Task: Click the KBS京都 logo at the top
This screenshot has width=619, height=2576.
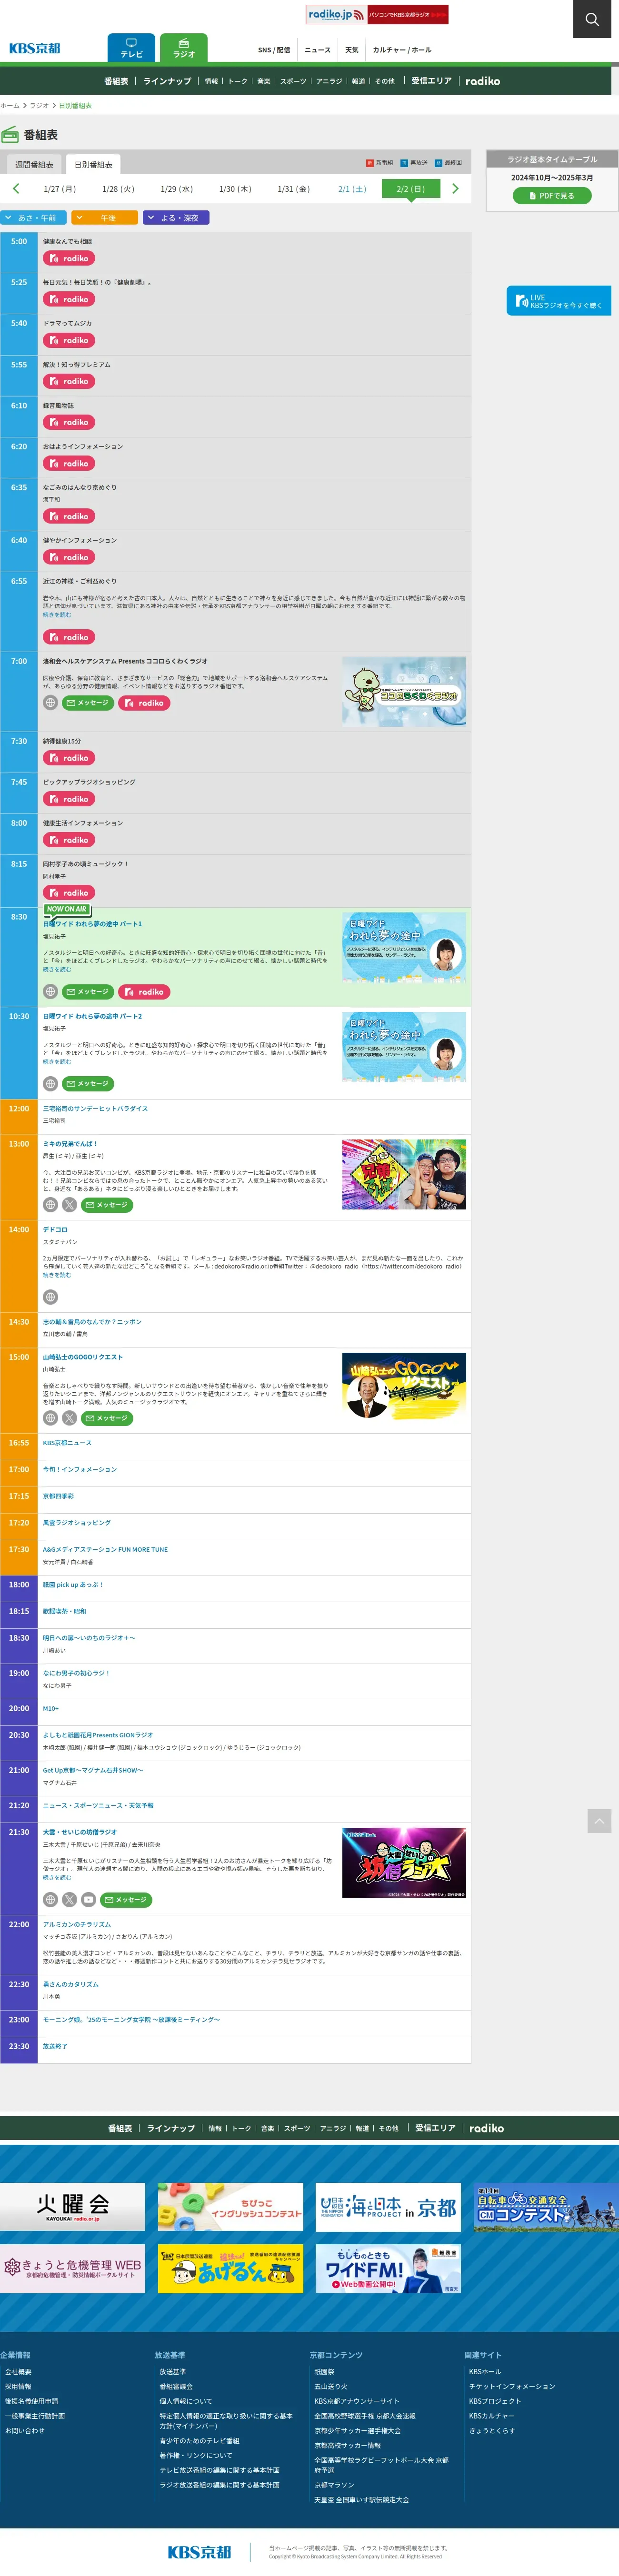Action: pyautogui.click(x=35, y=48)
